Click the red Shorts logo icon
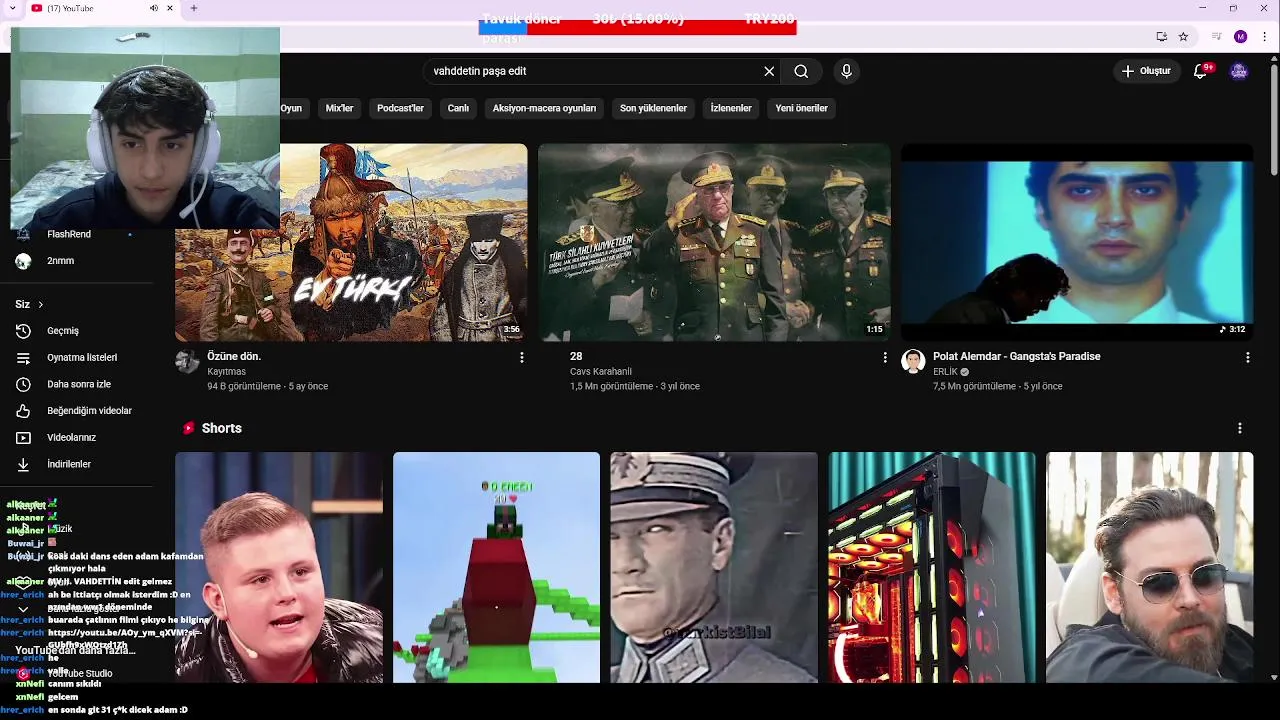The width and height of the screenshot is (1280, 720). pyautogui.click(x=188, y=428)
